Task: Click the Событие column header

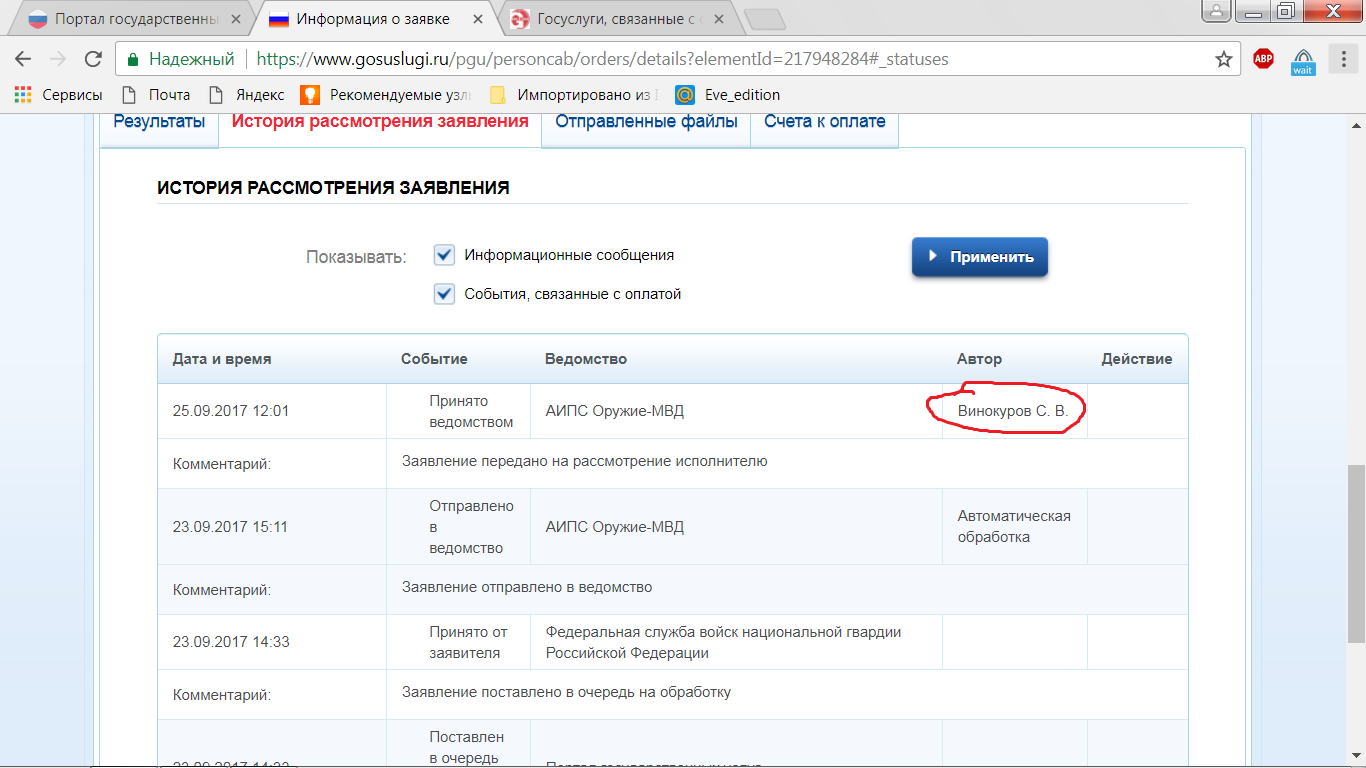Action: (434, 359)
